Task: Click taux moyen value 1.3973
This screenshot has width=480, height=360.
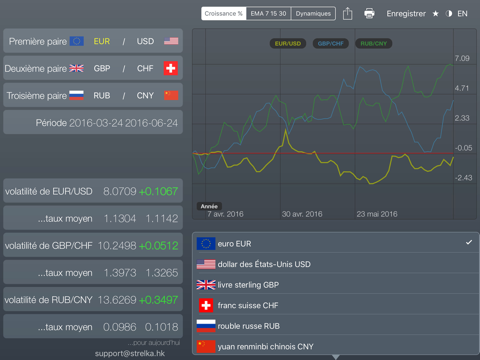Action: 120,273
